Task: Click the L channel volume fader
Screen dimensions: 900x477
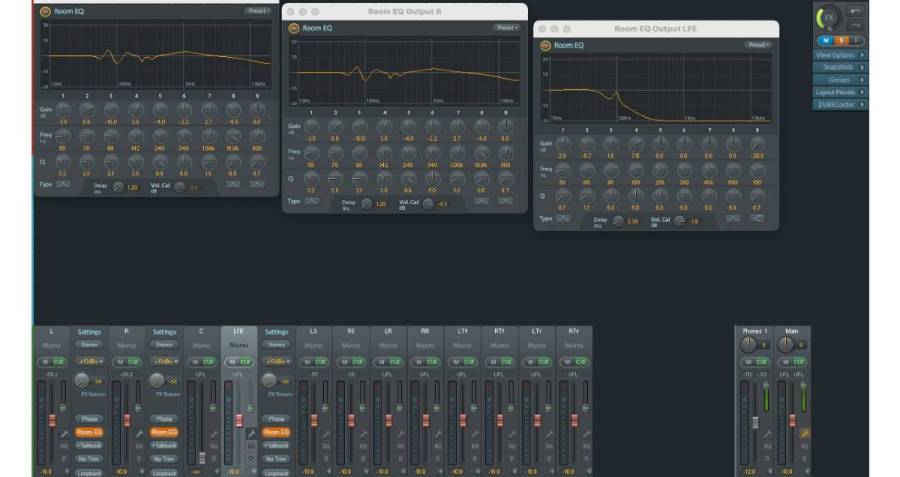Action: 52,420
